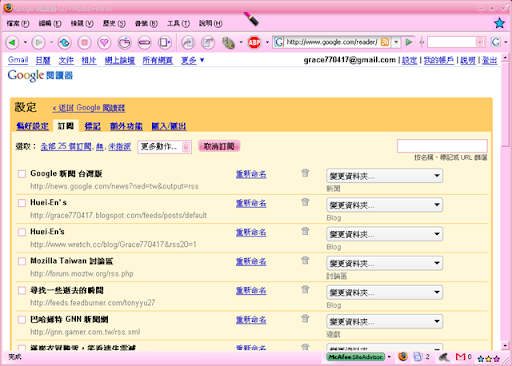
Task: Click the green Go arrow beside the address bar
Action: coord(409,42)
